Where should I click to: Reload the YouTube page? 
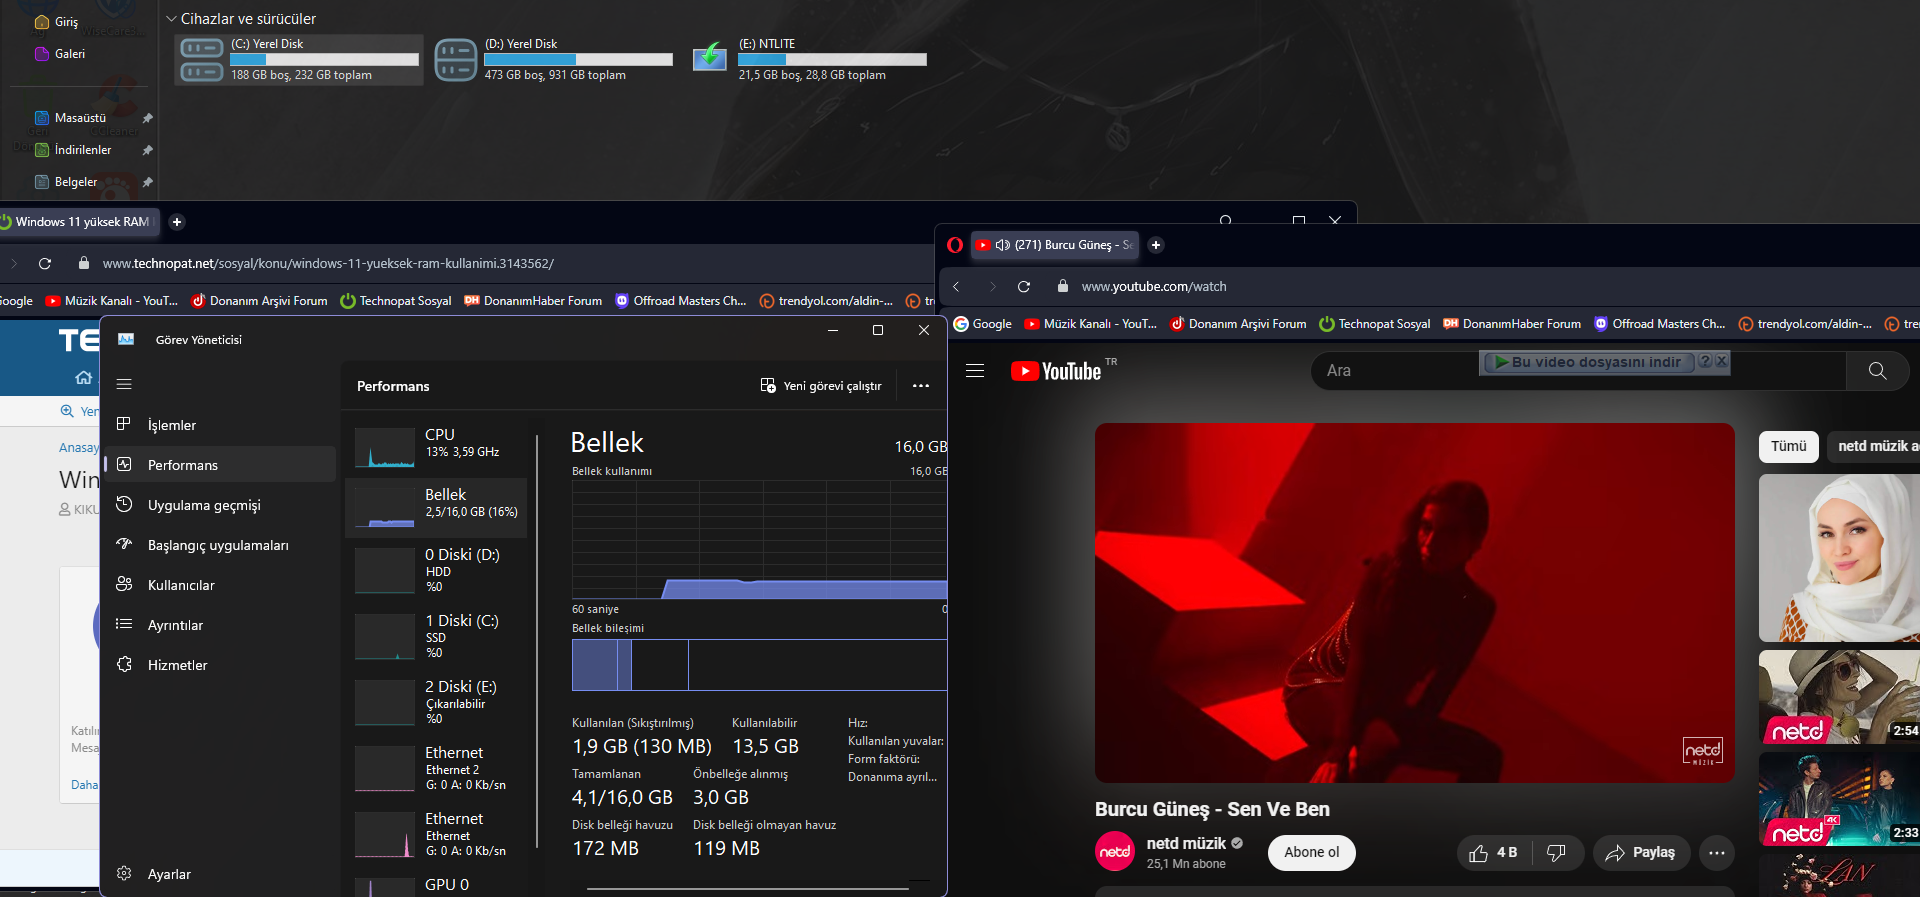point(1024,287)
